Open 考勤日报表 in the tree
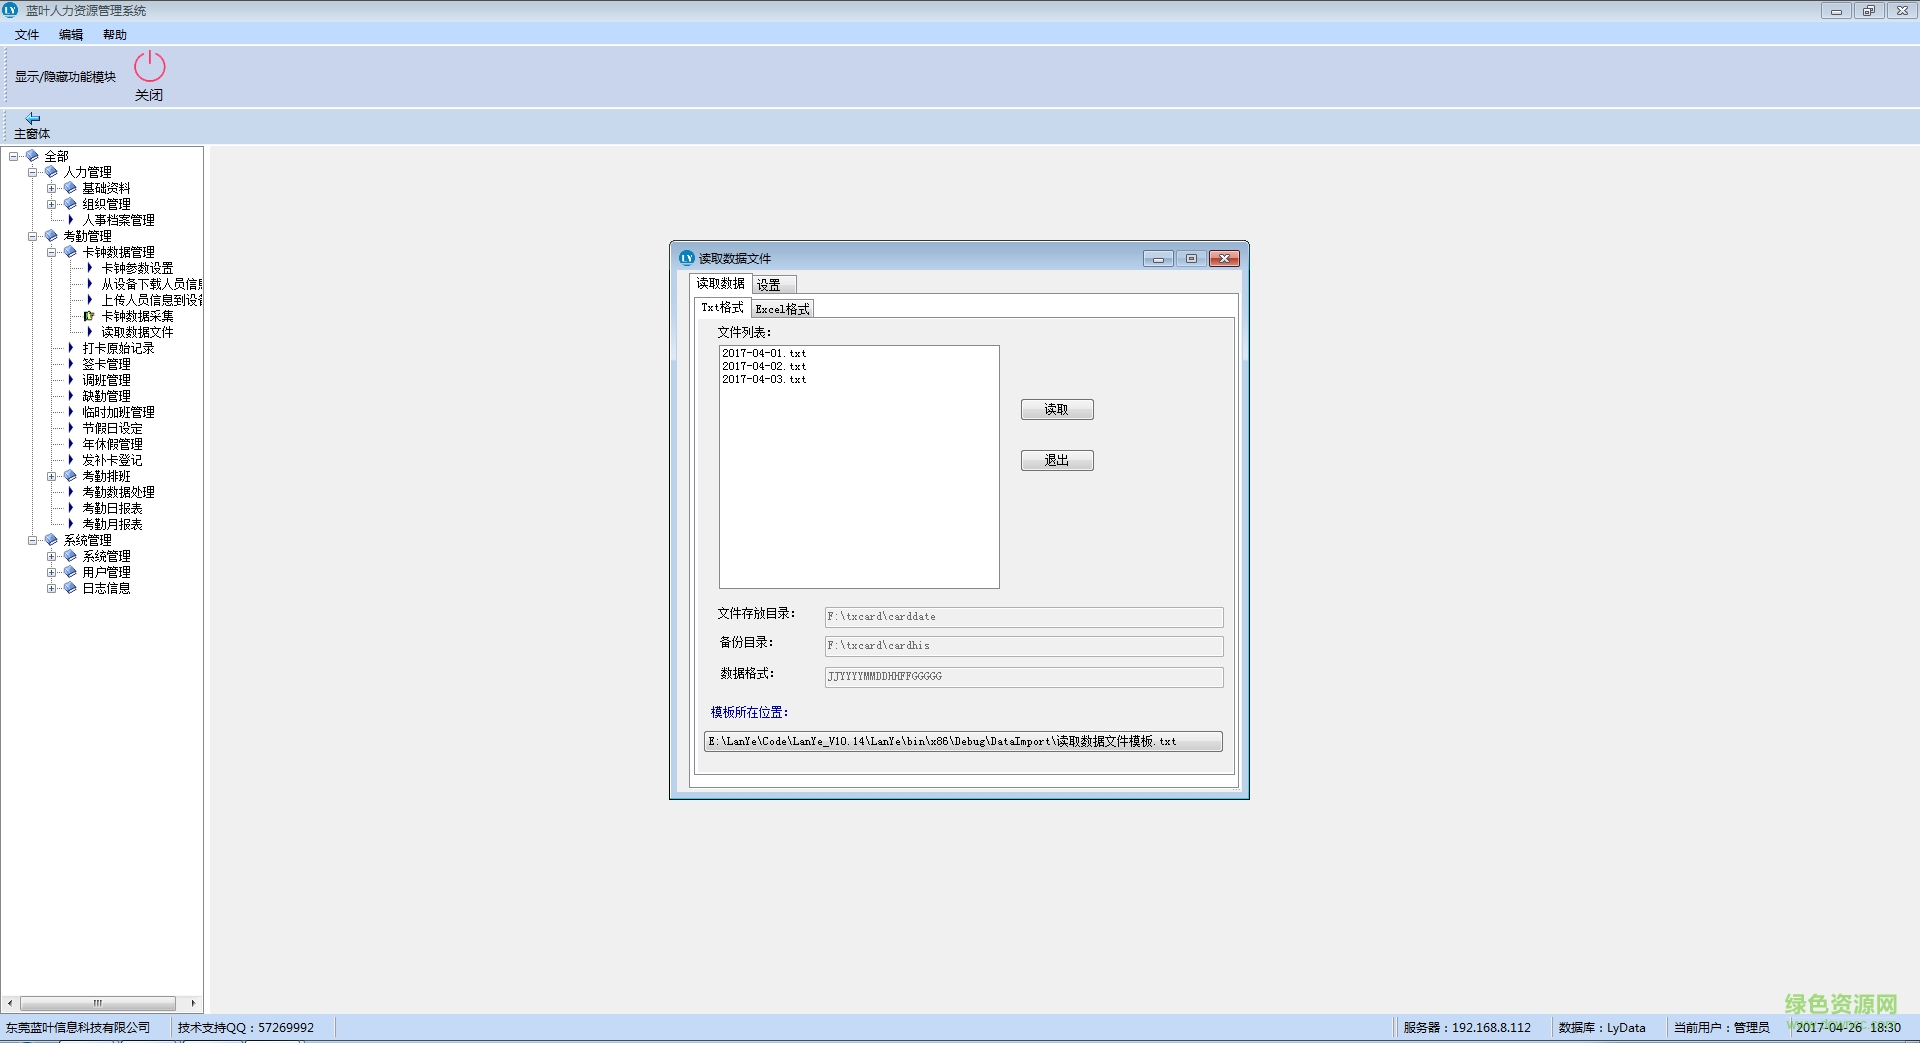 point(112,508)
